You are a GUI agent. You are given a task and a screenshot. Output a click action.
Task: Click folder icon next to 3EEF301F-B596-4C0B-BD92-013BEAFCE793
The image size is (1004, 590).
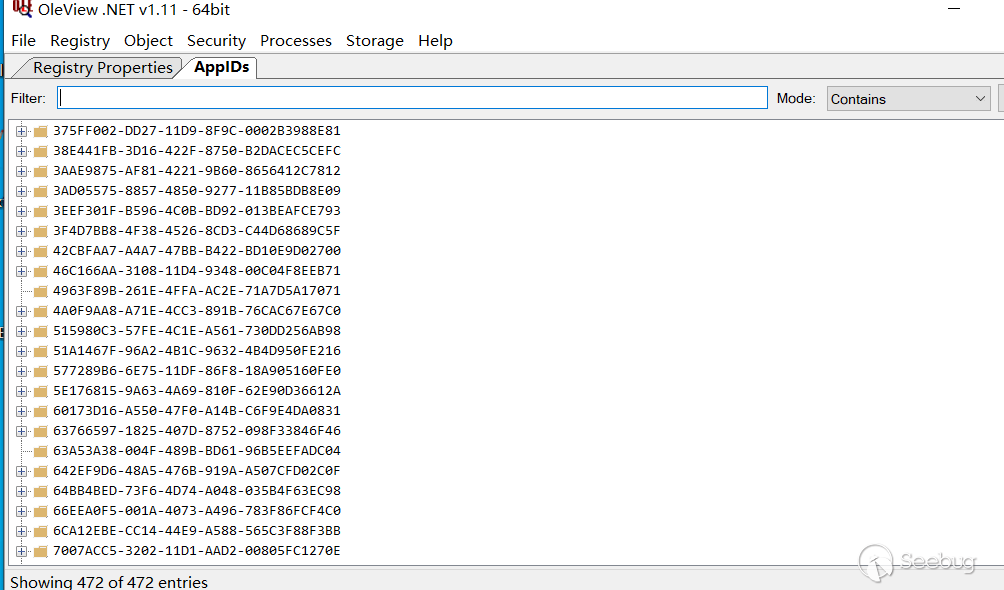41,211
